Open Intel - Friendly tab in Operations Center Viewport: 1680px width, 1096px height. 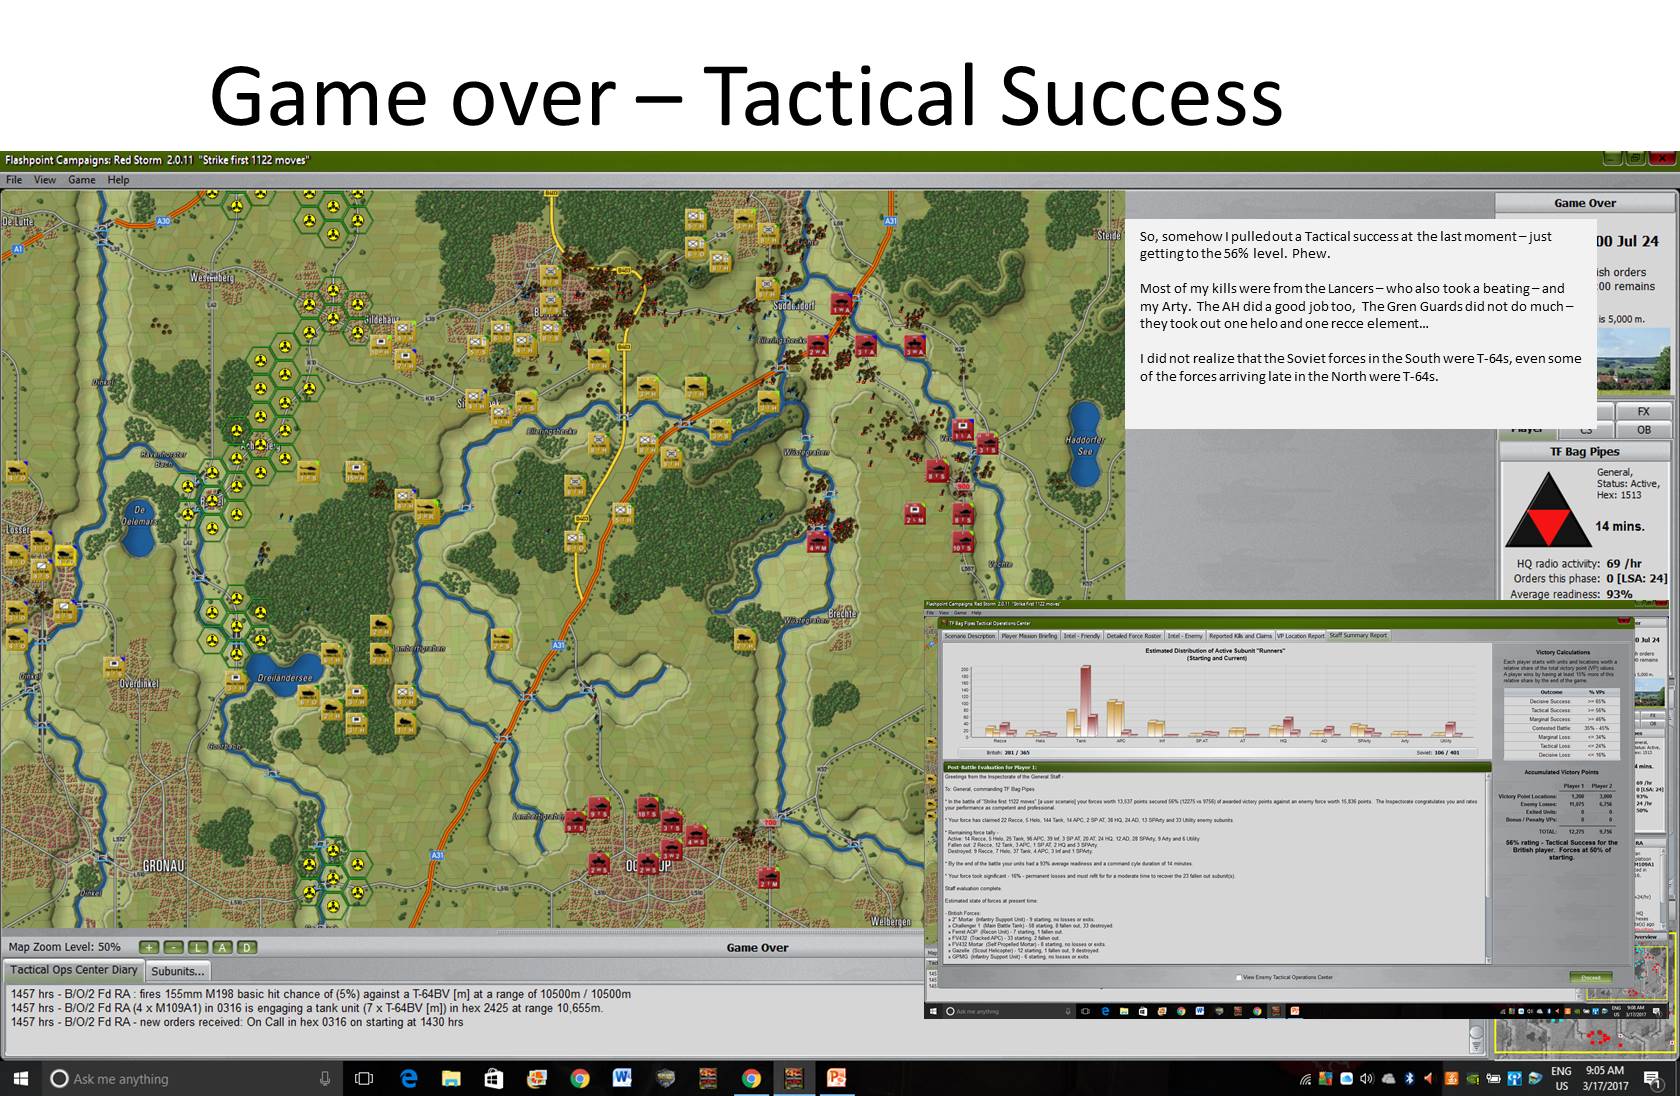(1082, 636)
